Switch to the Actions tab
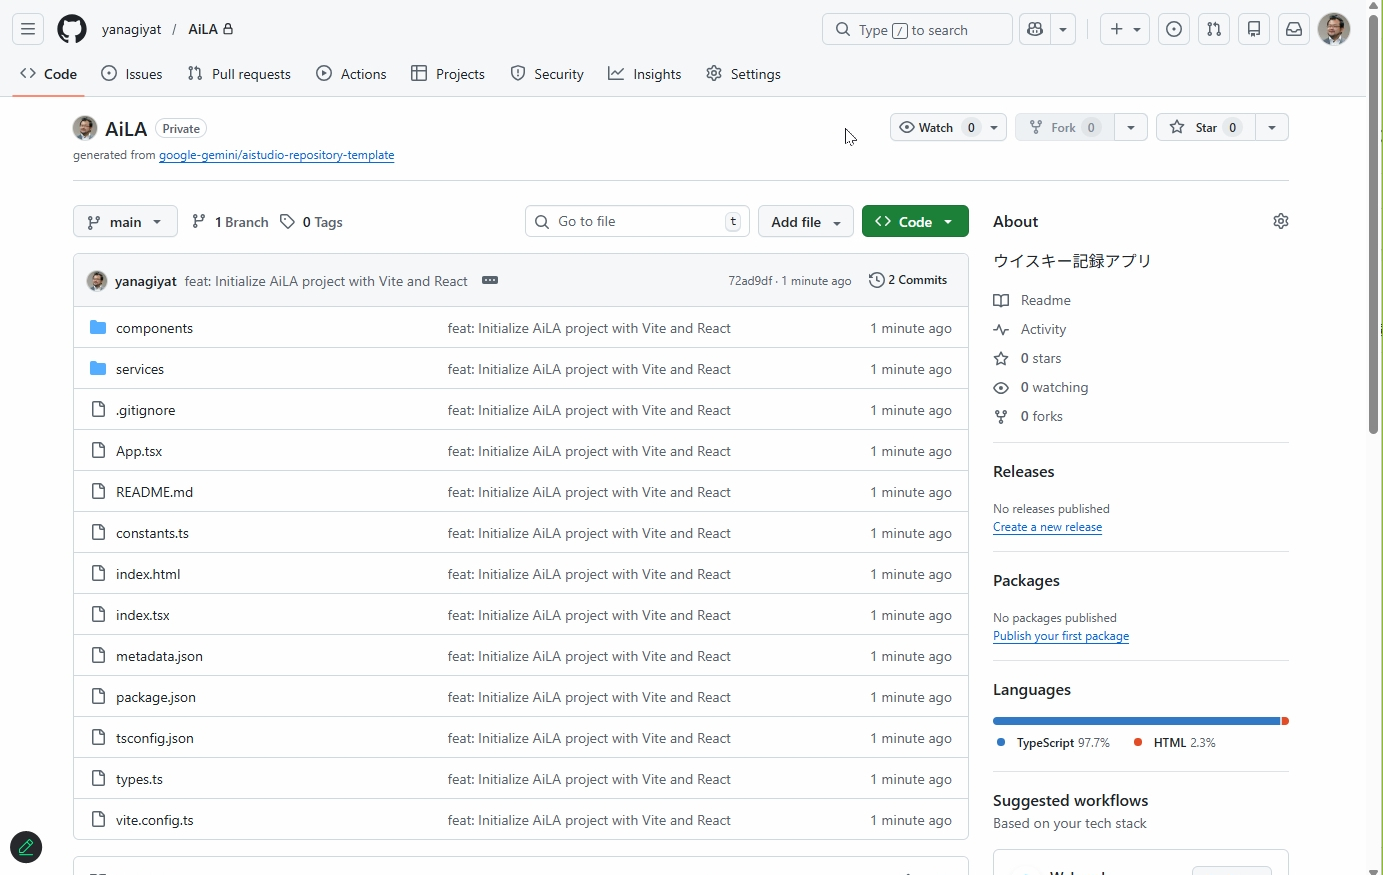Viewport: 1383px width, 875px height. [351, 73]
